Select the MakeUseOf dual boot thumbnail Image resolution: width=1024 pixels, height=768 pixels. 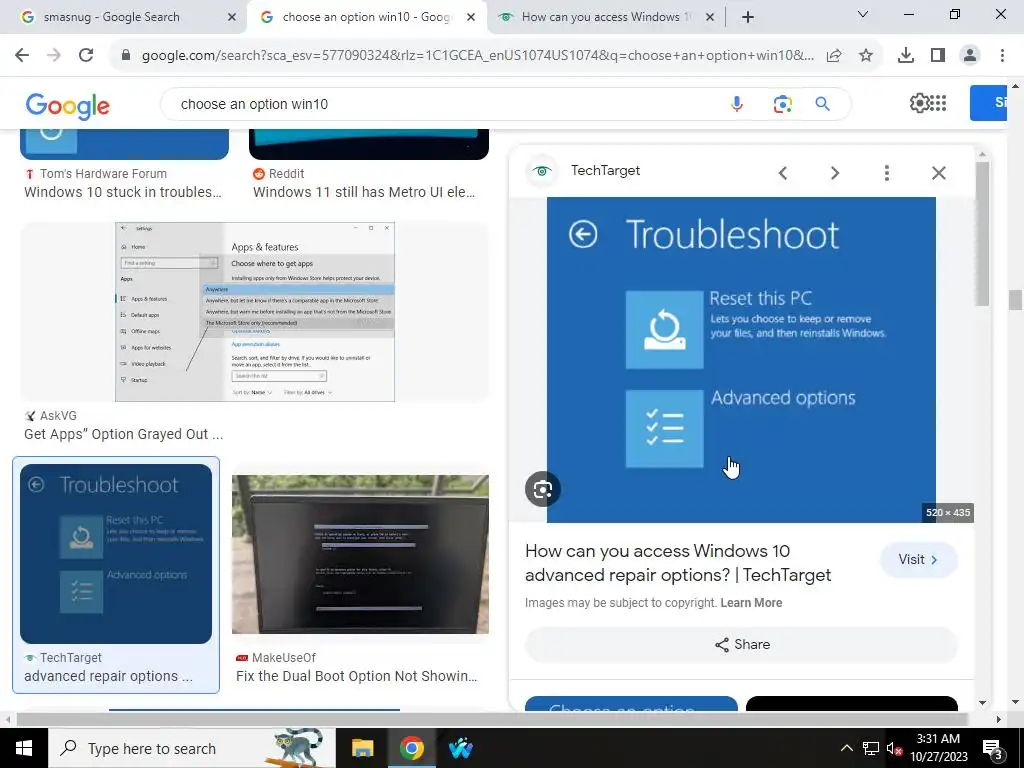(x=360, y=554)
